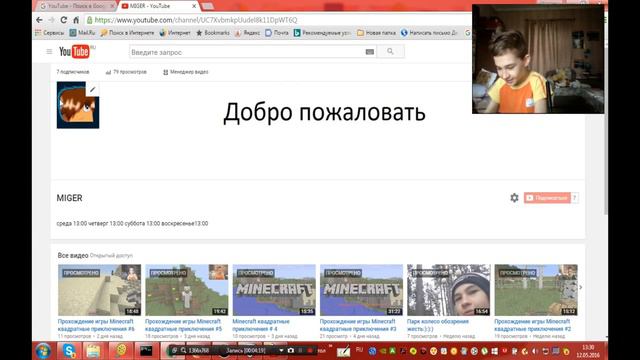640x360 pixels.
Task: Open the Windows Start menu
Action: point(43,351)
